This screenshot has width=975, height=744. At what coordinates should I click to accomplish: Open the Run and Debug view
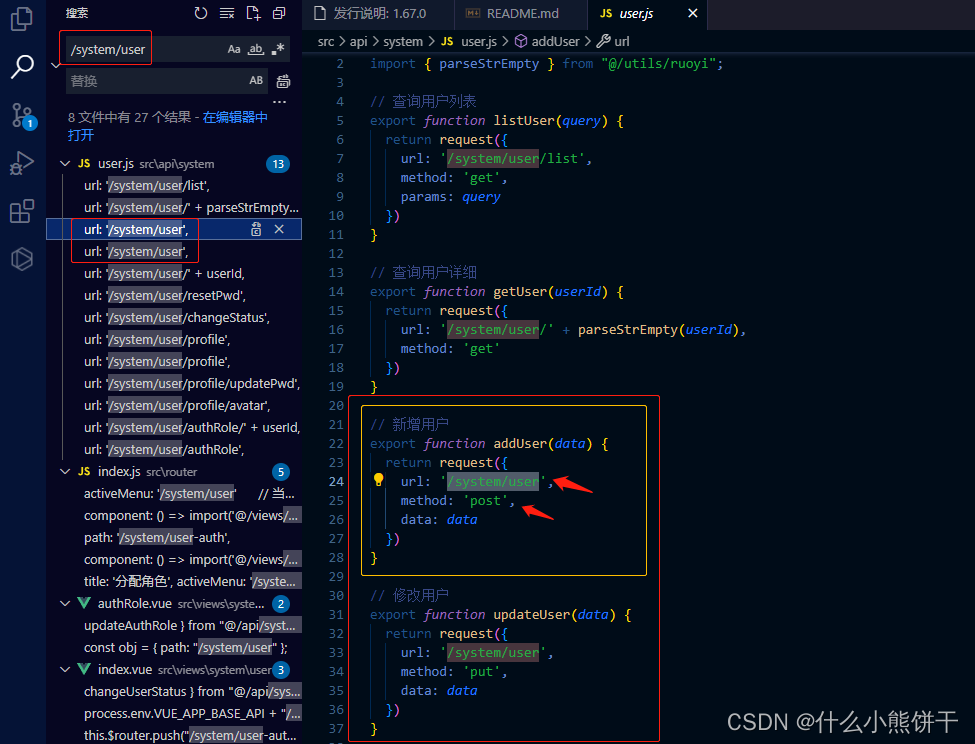22,163
